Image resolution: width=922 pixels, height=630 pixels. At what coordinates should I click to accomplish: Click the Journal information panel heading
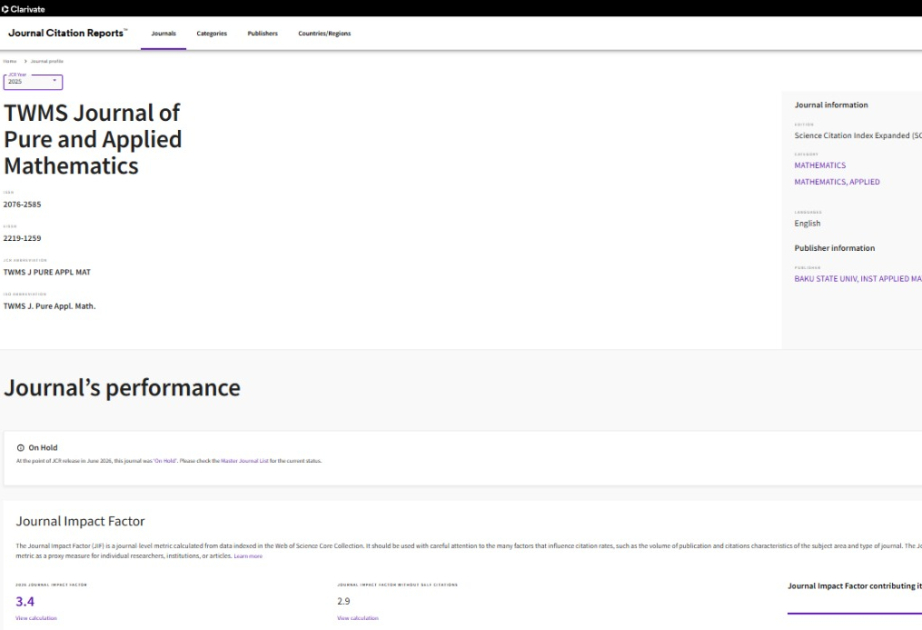[831, 105]
